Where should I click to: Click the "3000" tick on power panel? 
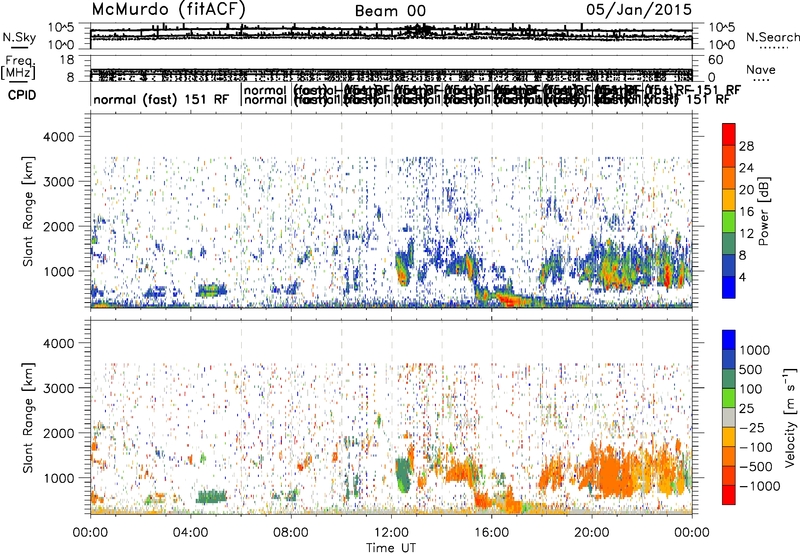58,182
